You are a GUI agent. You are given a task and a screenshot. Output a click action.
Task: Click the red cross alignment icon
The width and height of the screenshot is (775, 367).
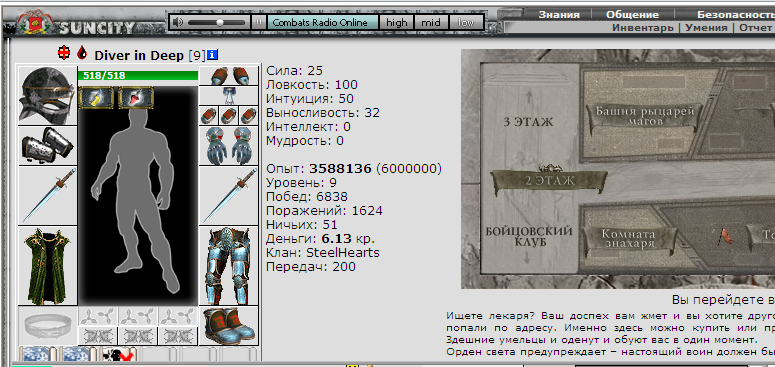pos(64,52)
